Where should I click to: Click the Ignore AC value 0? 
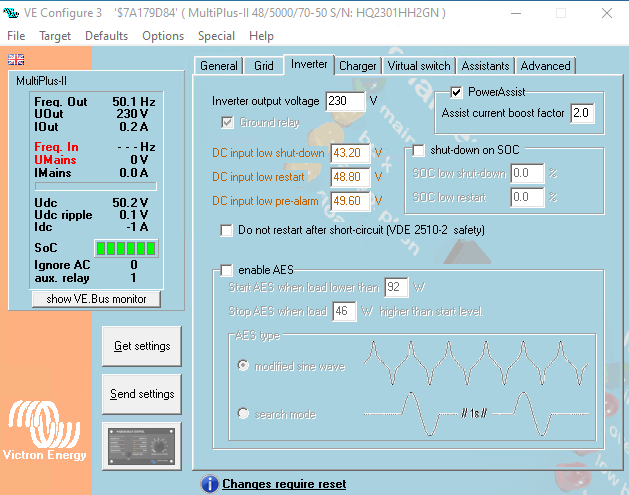pyautogui.click(x=134, y=265)
